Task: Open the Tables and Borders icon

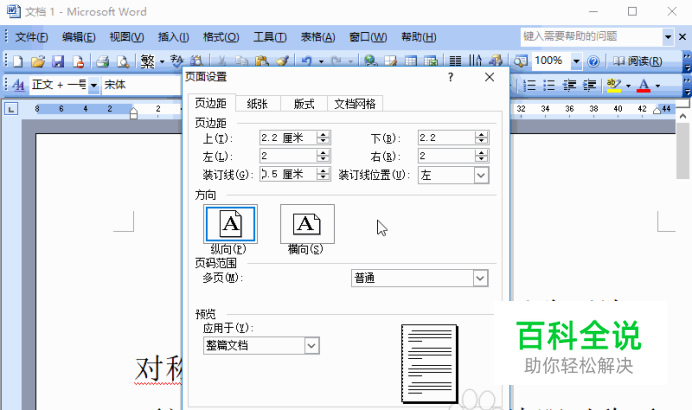Action: pyautogui.click(x=391, y=61)
